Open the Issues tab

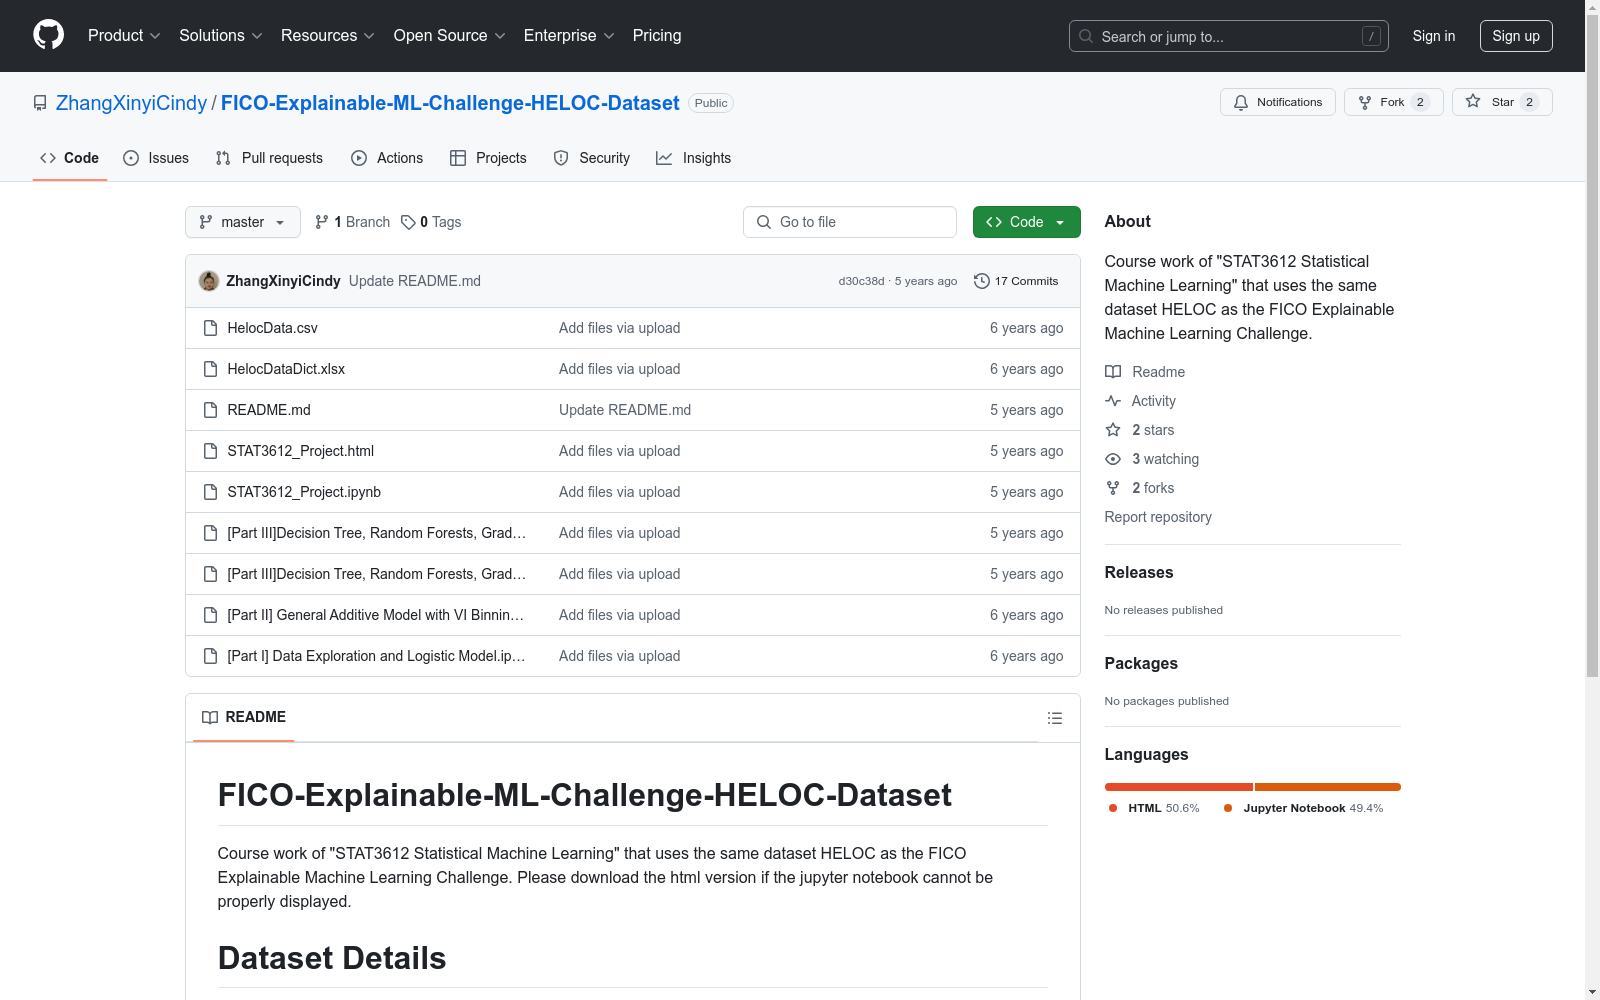pos(156,158)
